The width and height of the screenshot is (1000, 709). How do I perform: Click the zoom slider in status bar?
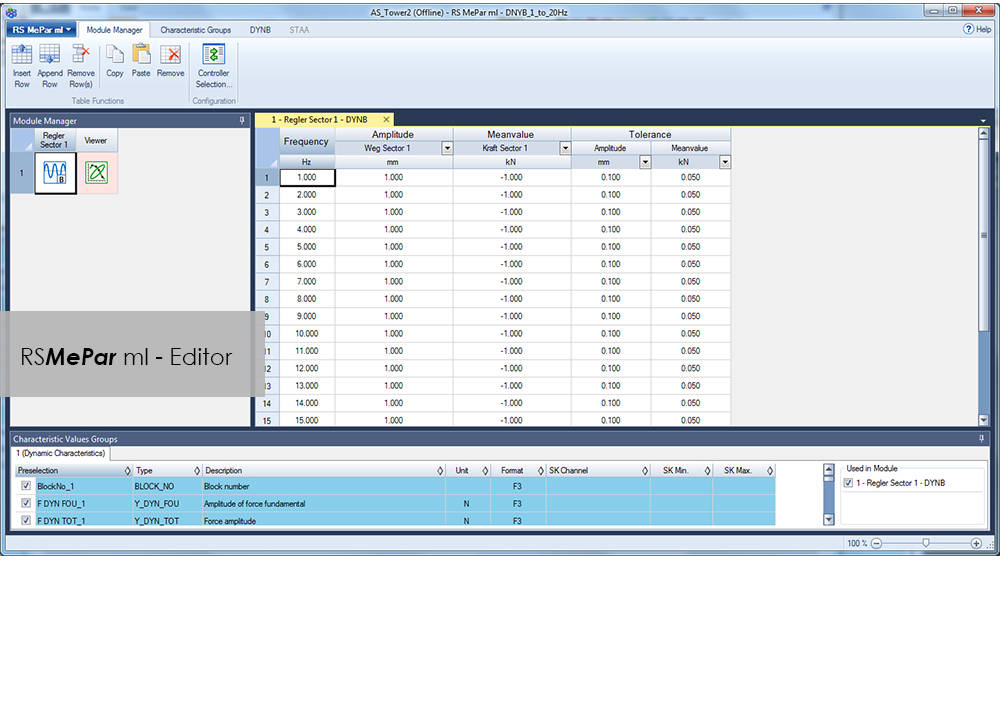click(926, 543)
